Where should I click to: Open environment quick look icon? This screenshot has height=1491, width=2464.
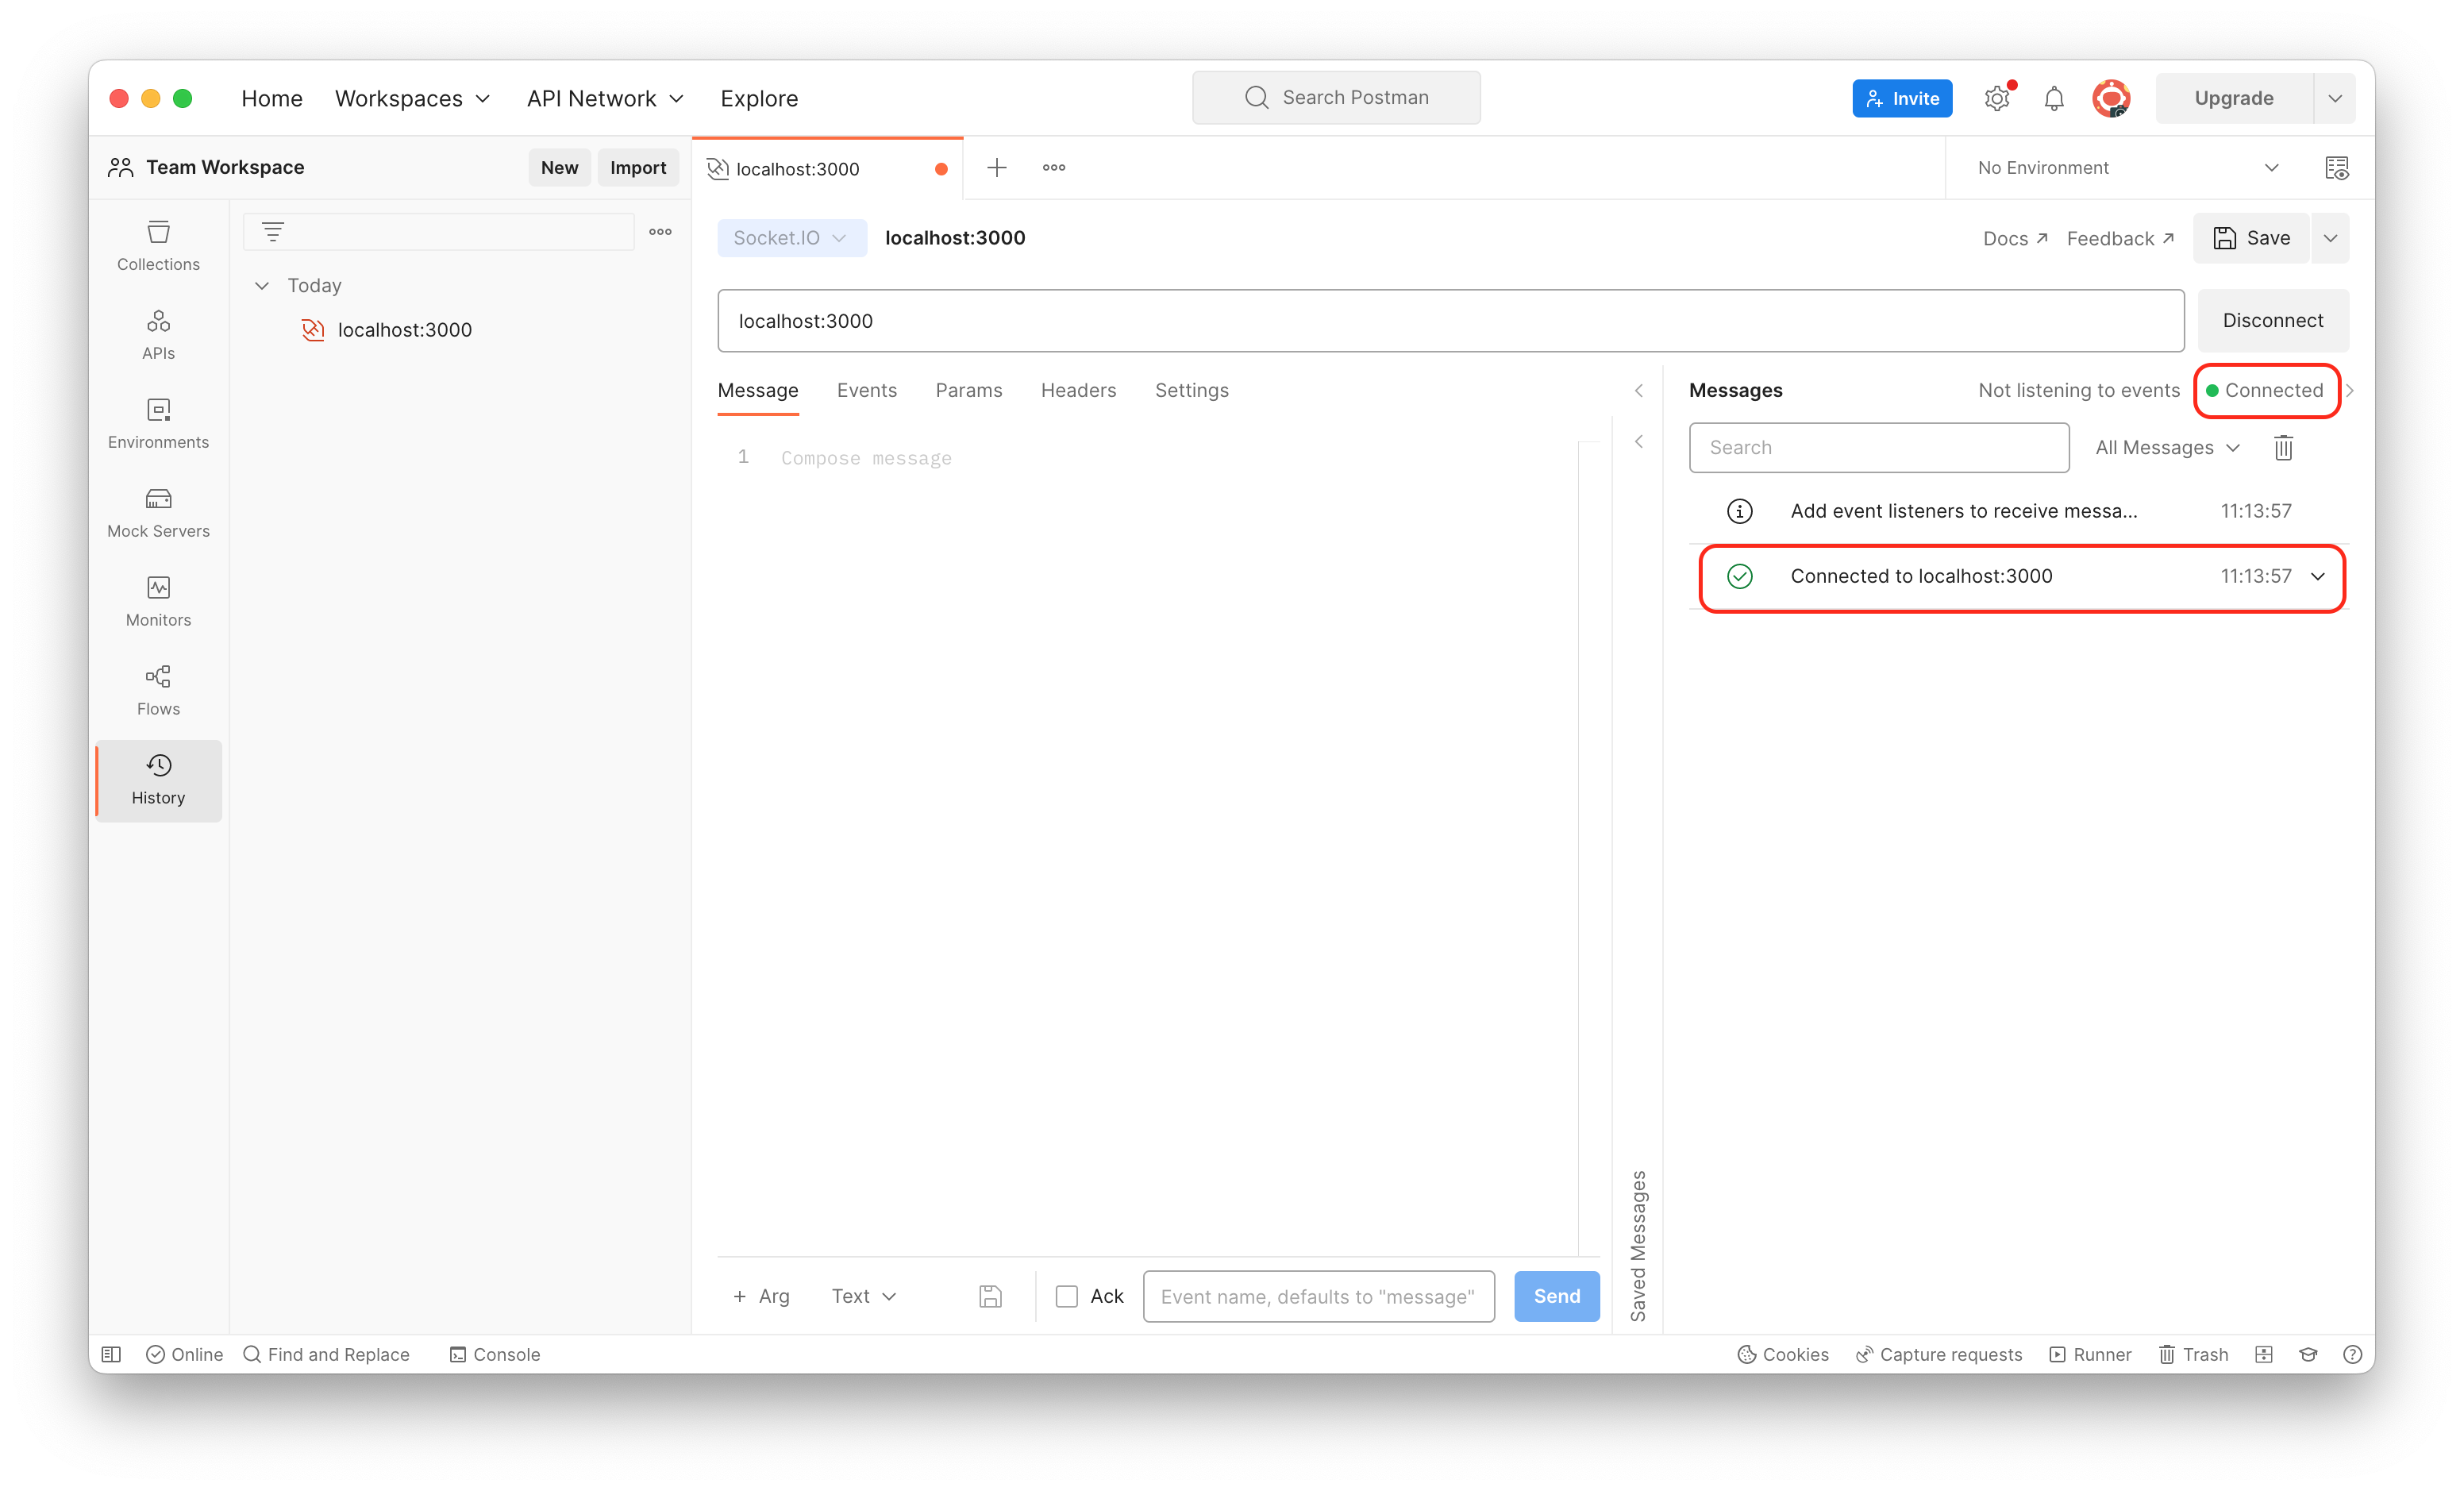[x=2336, y=168]
